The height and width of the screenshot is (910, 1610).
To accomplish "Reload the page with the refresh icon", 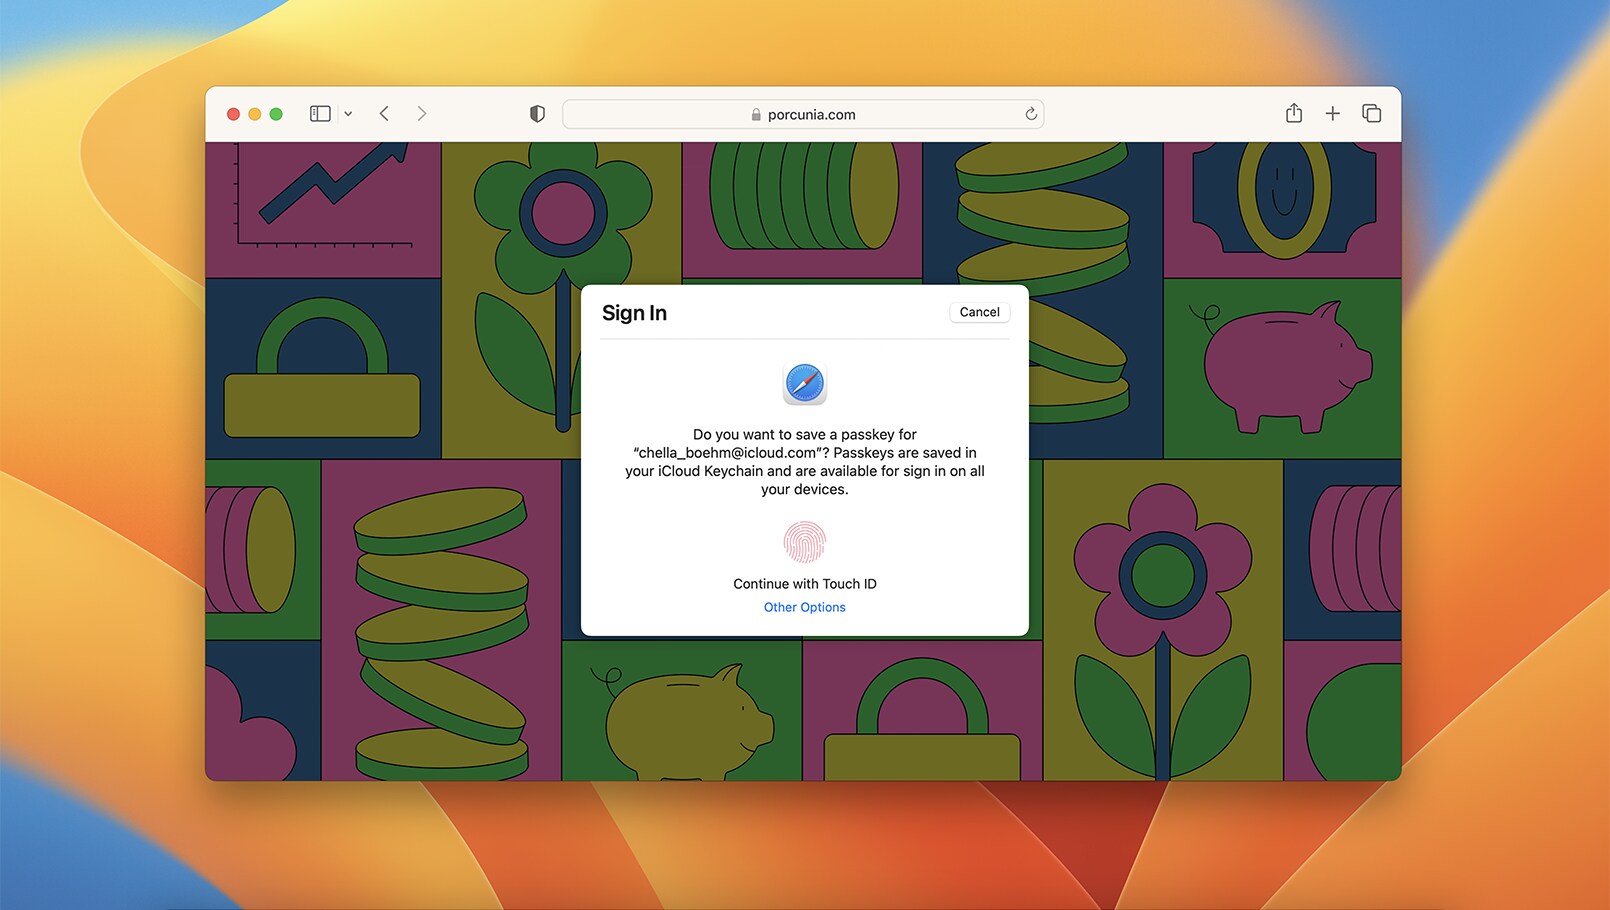I will point(1031,114).
